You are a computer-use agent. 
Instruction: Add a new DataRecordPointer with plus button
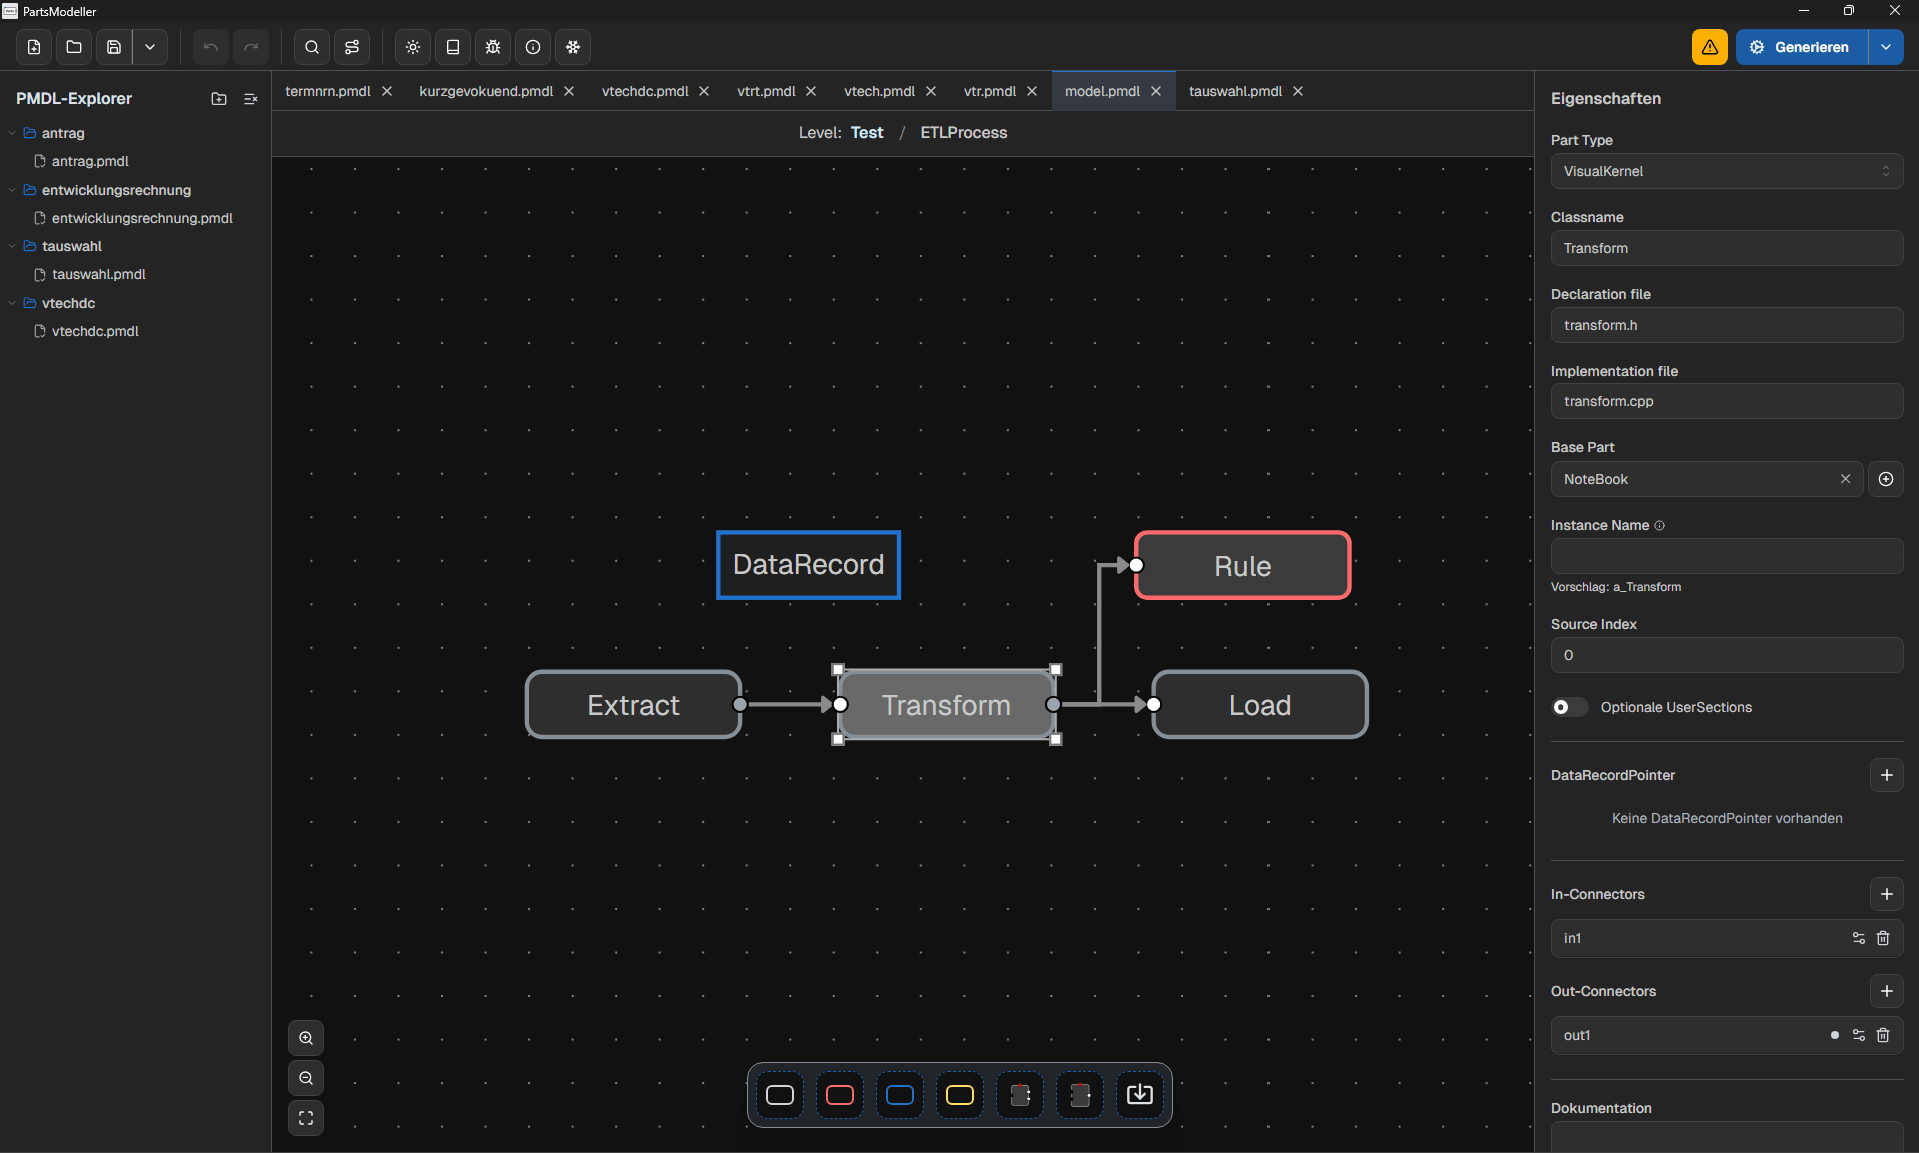pos(1886,775)
